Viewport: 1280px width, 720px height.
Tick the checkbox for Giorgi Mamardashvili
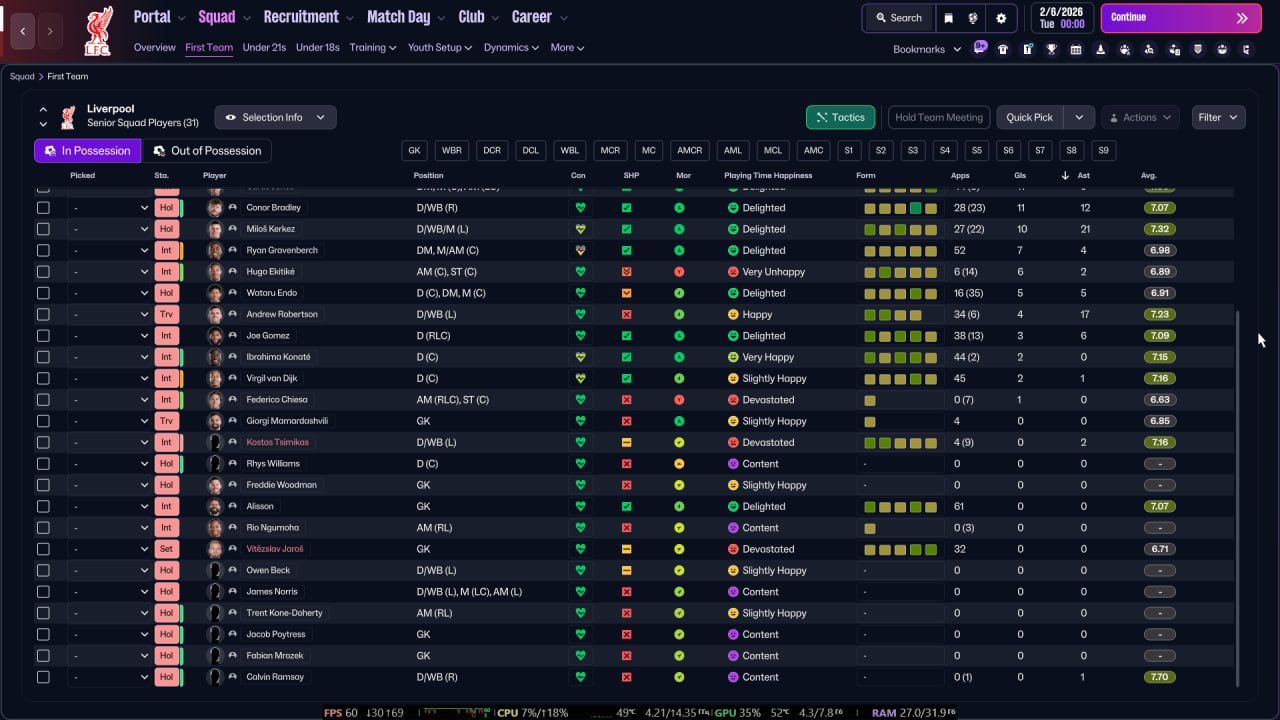(43, 421)
